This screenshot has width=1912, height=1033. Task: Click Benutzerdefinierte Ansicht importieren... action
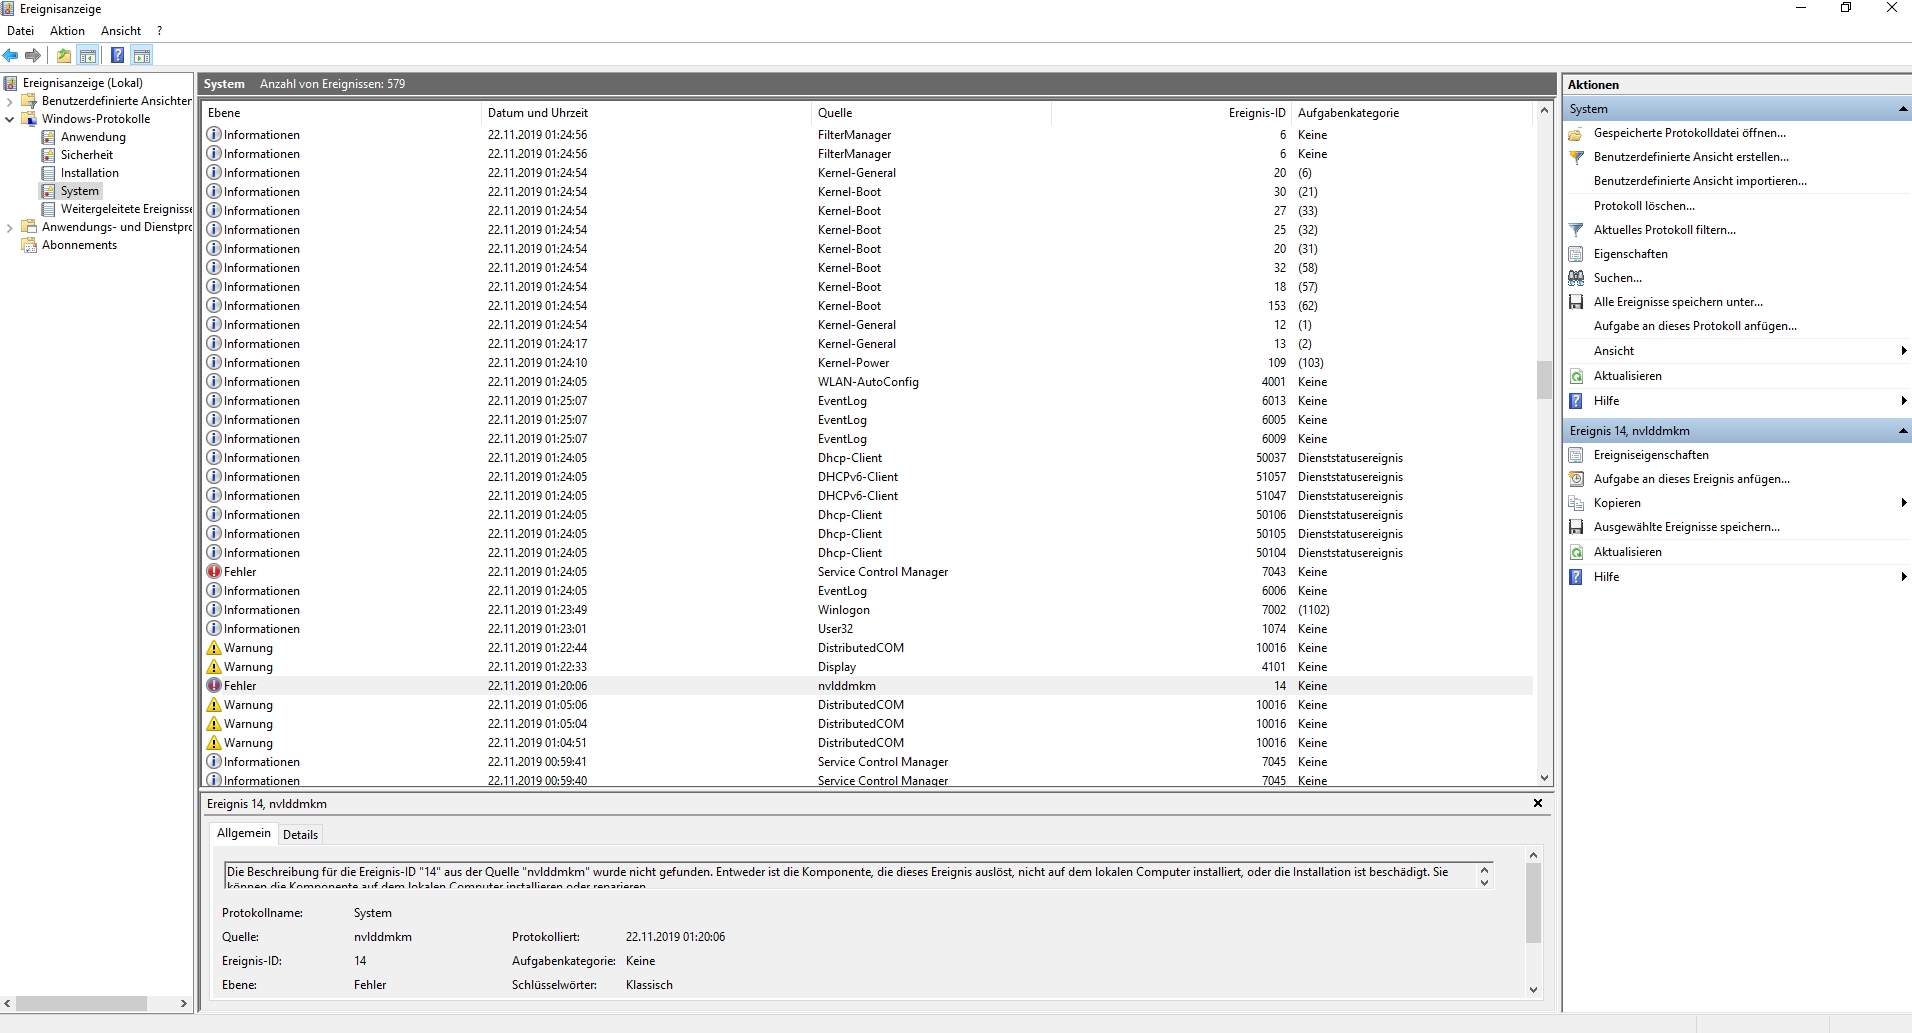click(1700, 181)
